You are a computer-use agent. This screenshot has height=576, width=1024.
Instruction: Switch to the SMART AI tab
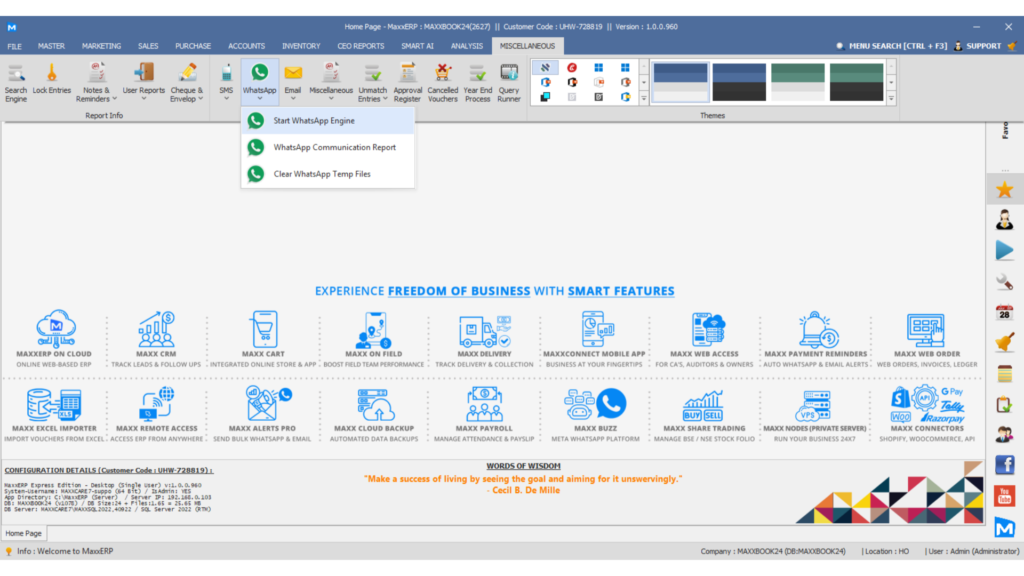pos(417,46)
